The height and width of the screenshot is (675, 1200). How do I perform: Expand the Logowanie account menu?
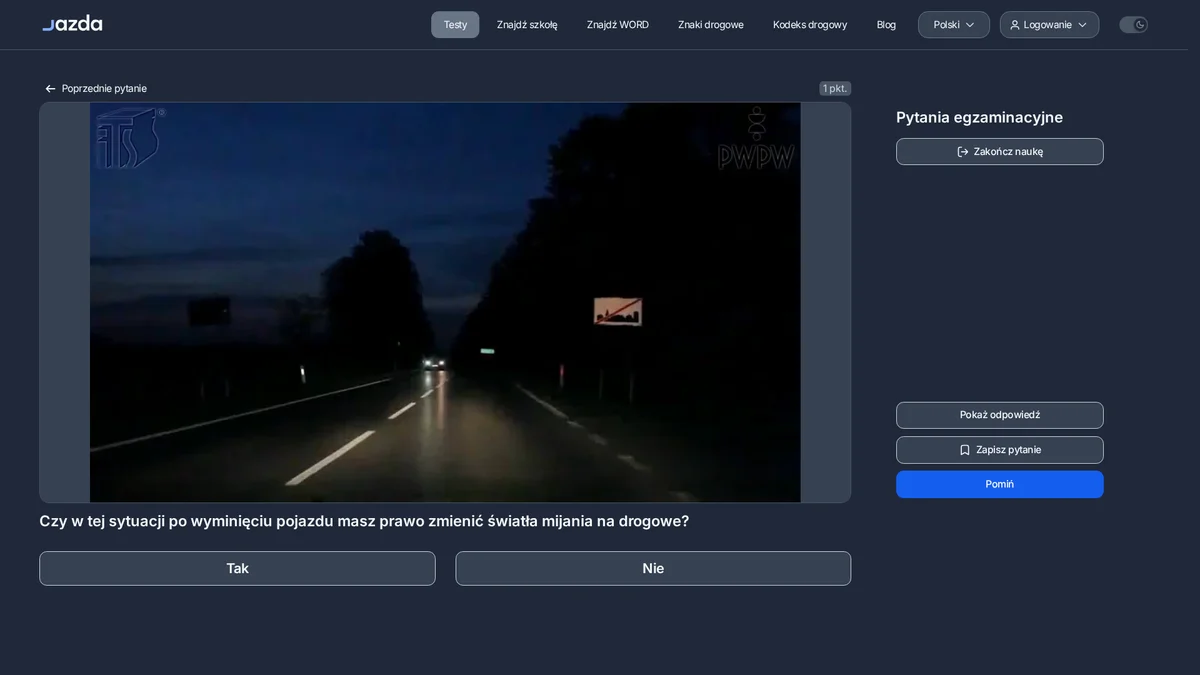[x=1049, y=25]
